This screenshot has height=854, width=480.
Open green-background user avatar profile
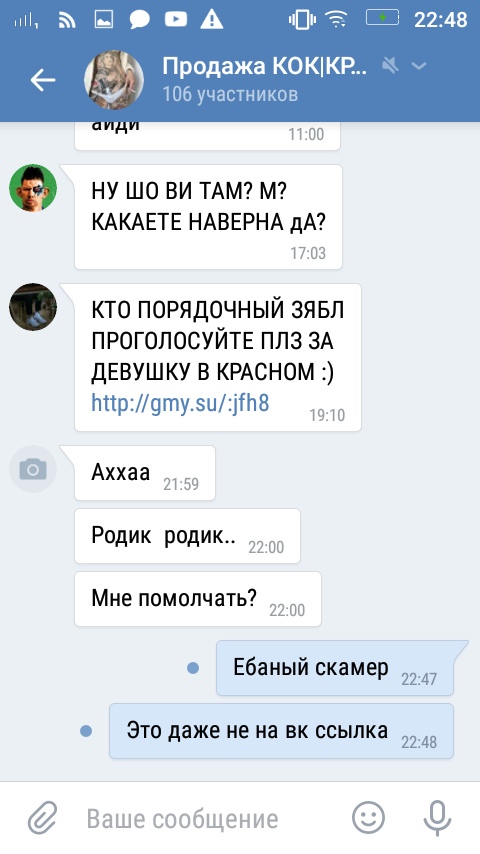33,188
